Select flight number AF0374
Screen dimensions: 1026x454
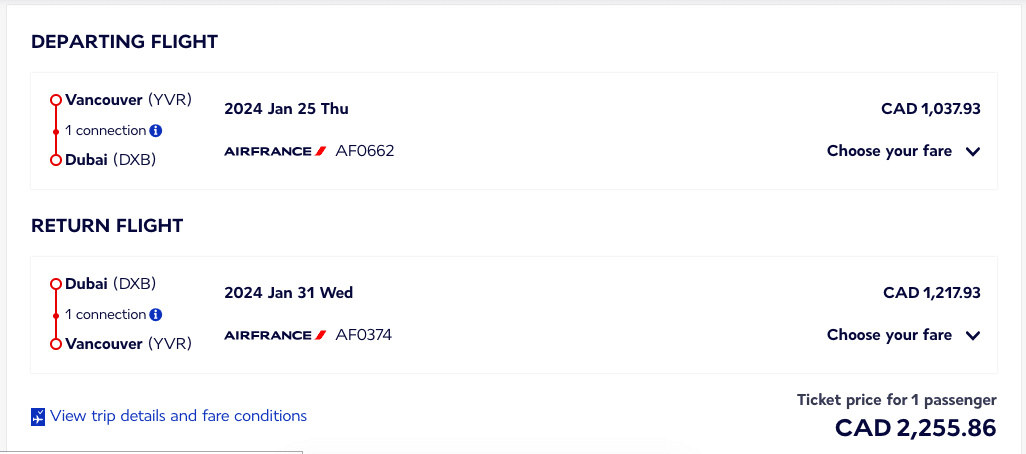tap(364, 335)
